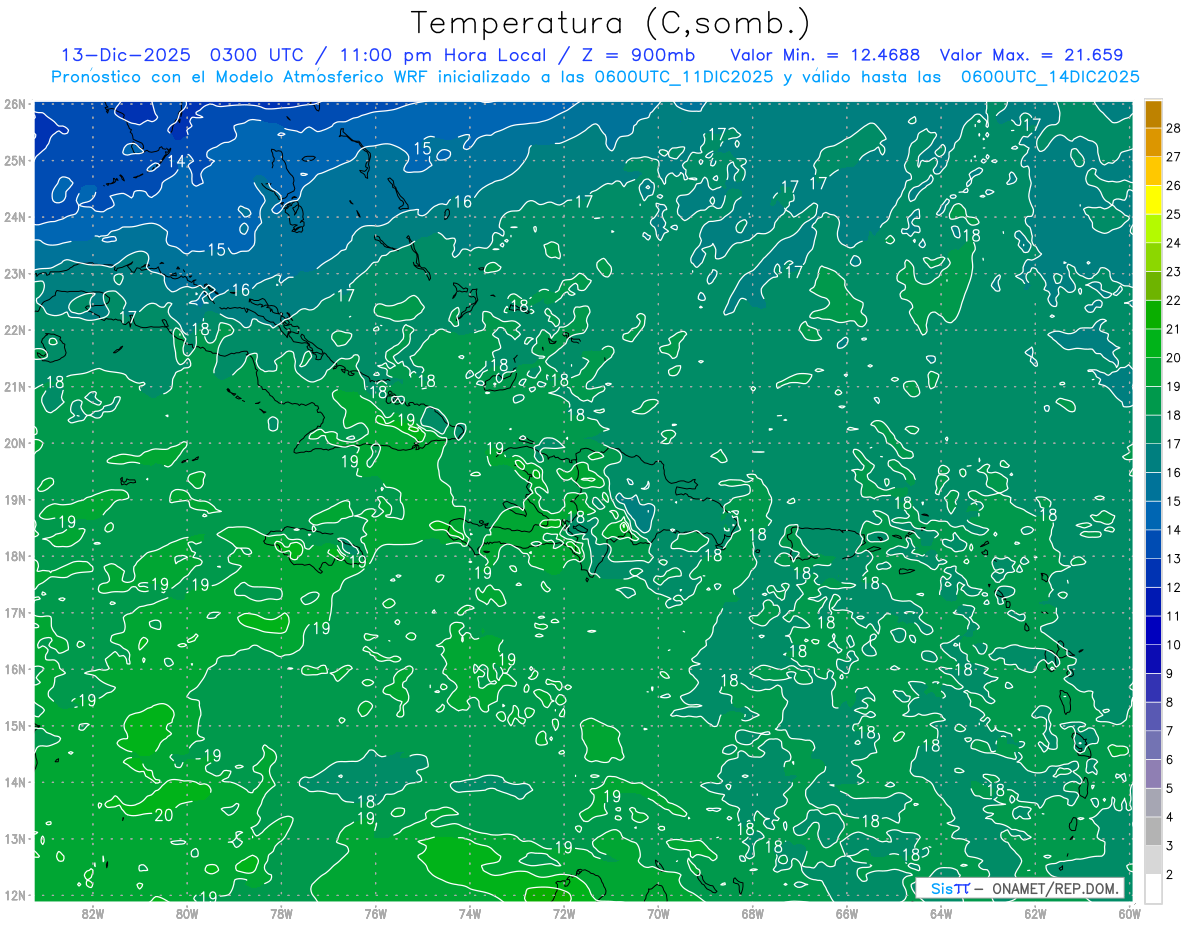Click the "12N" latitude axis label
The image size is (1200, 927).
click(x=15, y=895)
